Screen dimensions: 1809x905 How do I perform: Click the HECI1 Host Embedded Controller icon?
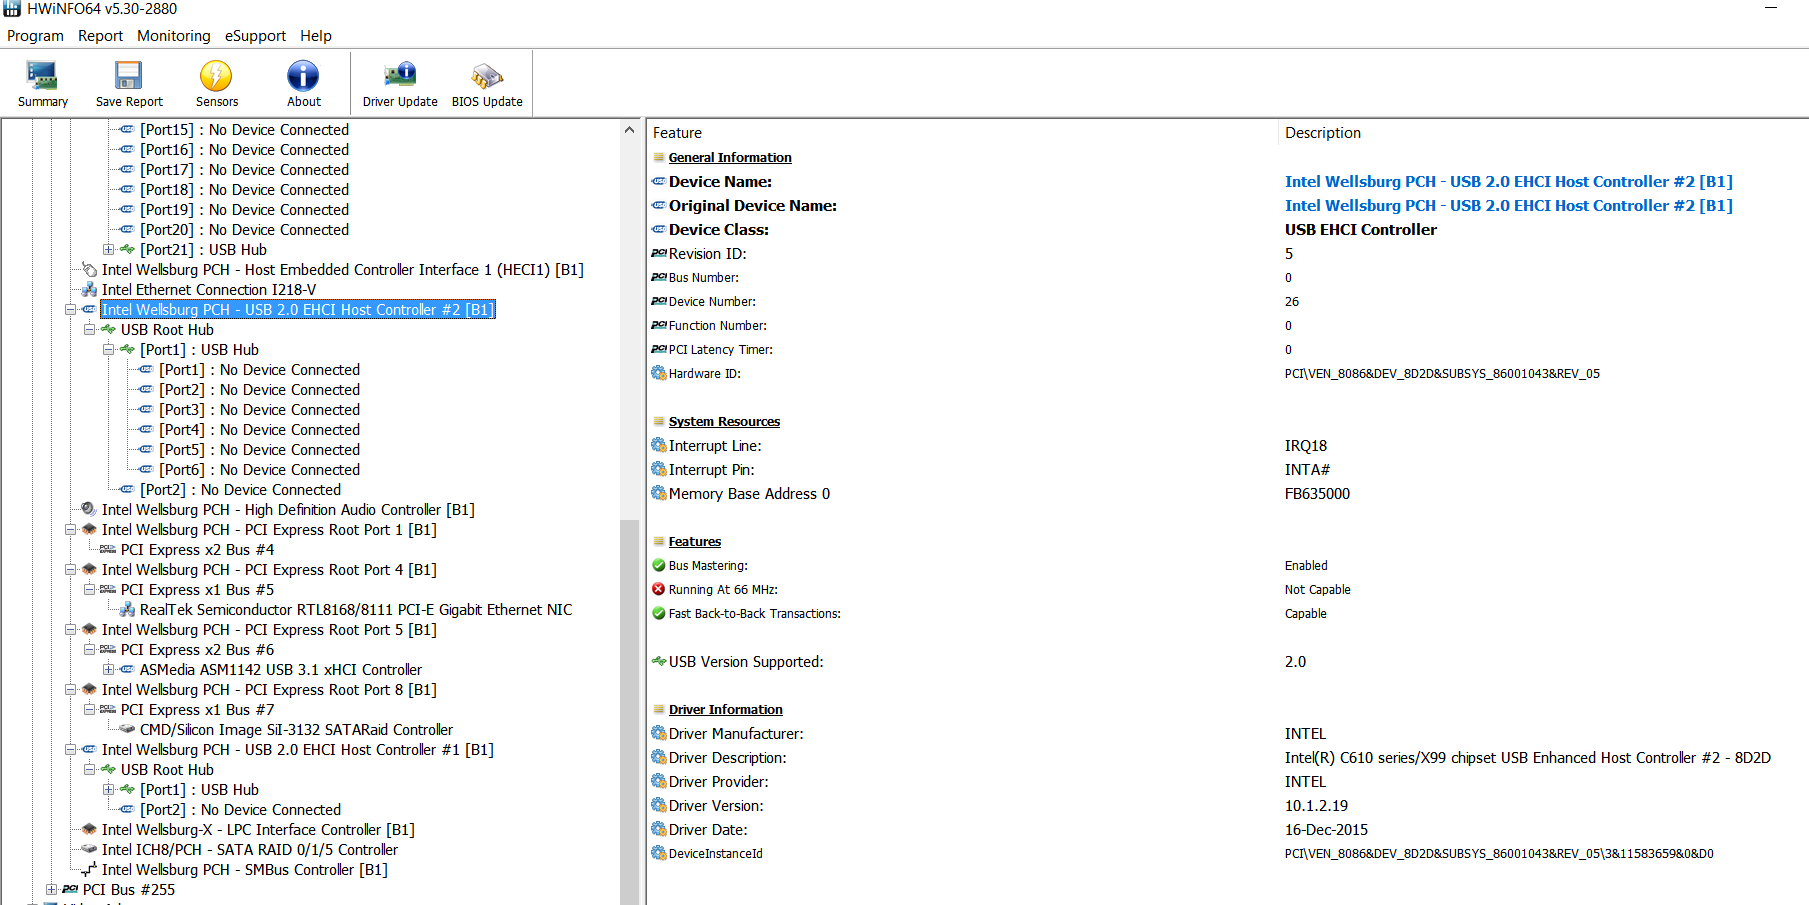click(89, 269)
